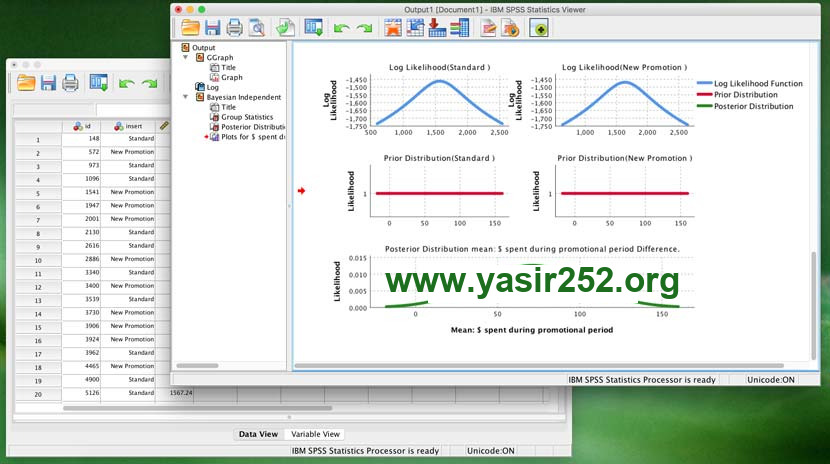Click the Designate Window plus icon
This screenshot has width=830, height=464.
click(539, 28)
